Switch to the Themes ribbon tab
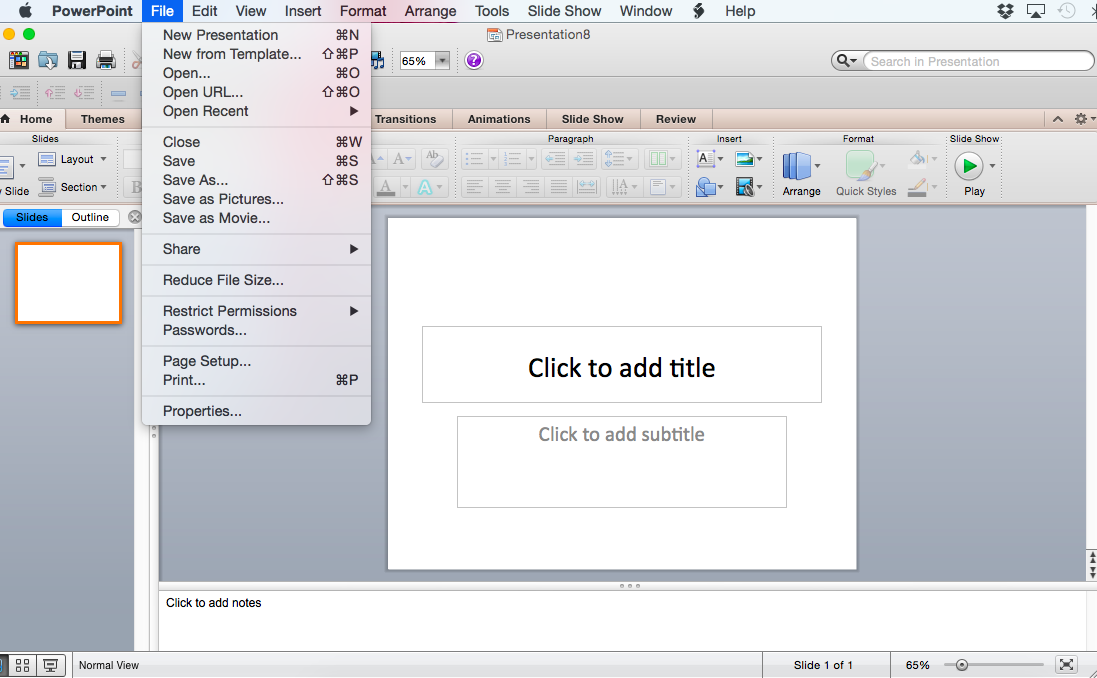 [102, 119]
